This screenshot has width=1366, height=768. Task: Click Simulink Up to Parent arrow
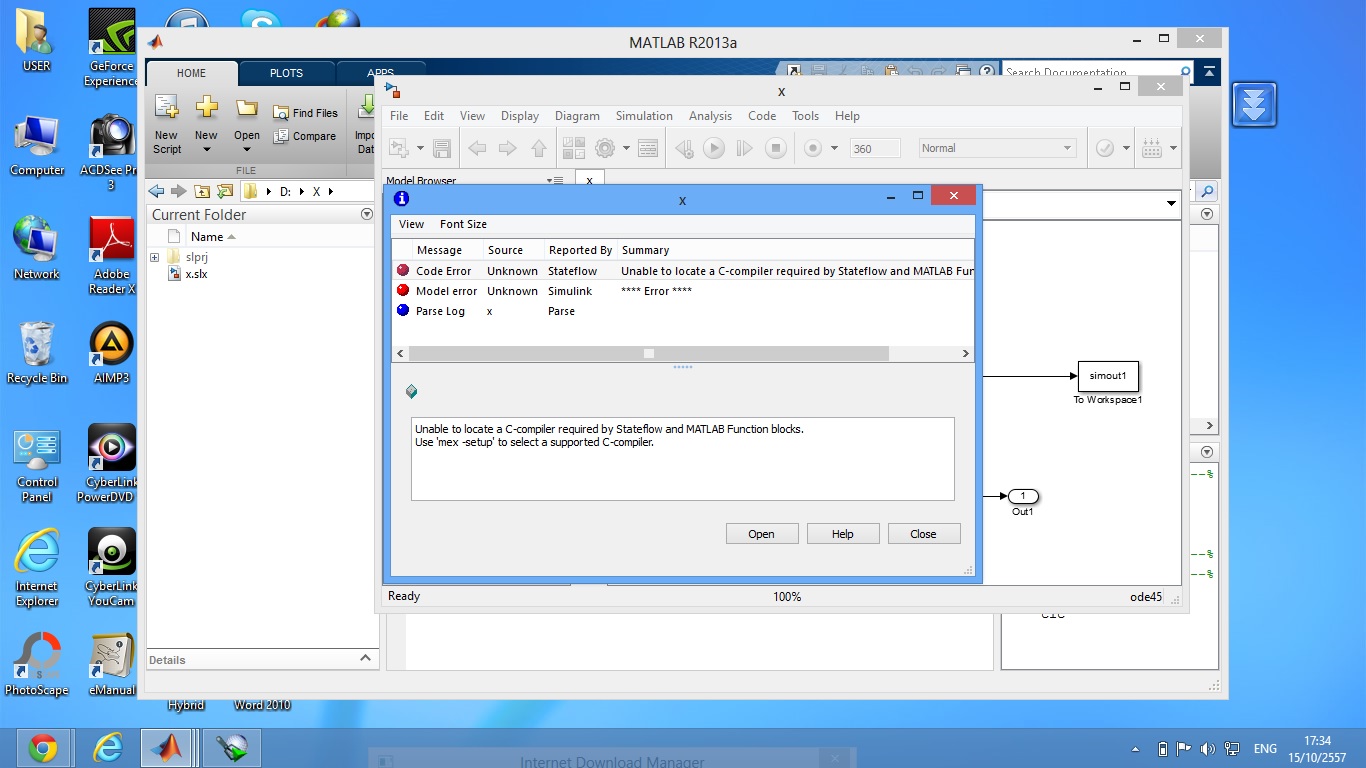point(539,148)
